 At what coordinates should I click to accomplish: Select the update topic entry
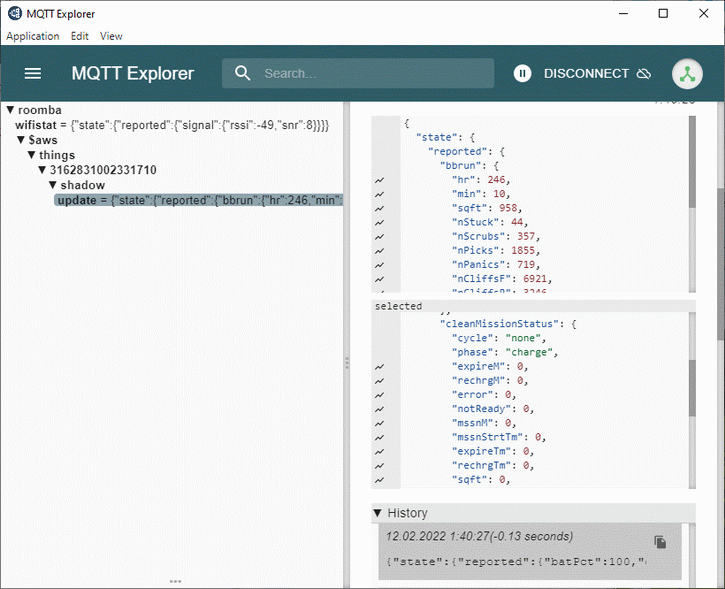pos(199,201)
